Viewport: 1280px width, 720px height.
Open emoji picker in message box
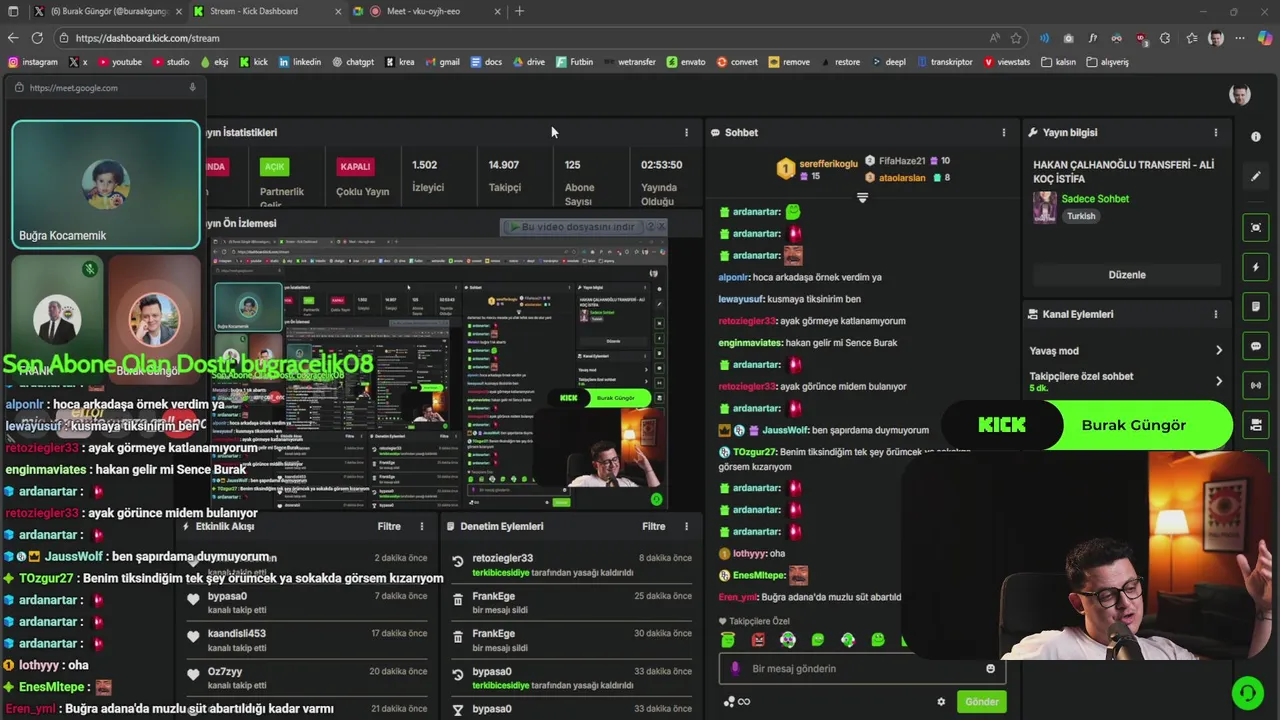click(991, 668)
